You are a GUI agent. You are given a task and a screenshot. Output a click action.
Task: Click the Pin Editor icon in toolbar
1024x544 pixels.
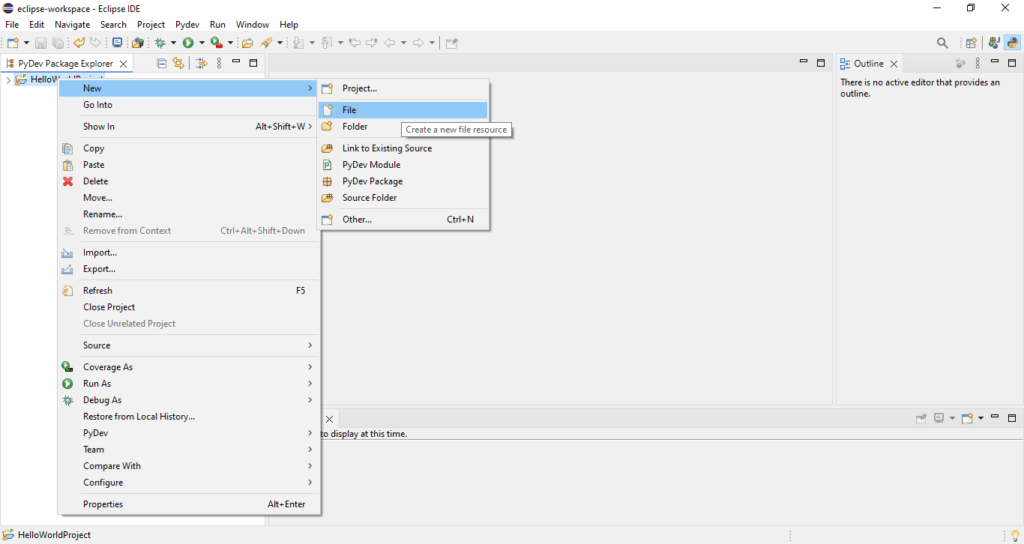pyautogui.click(x=451, y=43)
